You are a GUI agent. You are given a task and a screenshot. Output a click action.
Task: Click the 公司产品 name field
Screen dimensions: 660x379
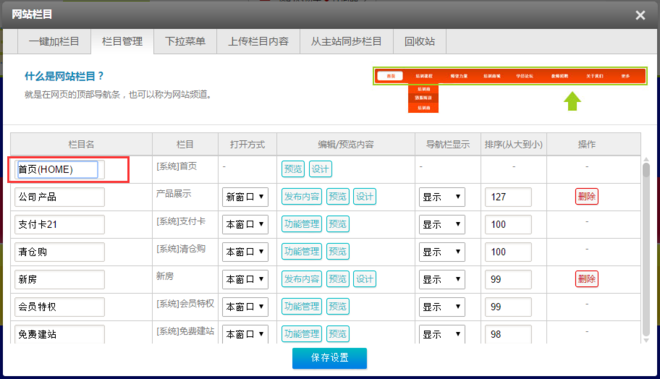[x=59, y=197]
